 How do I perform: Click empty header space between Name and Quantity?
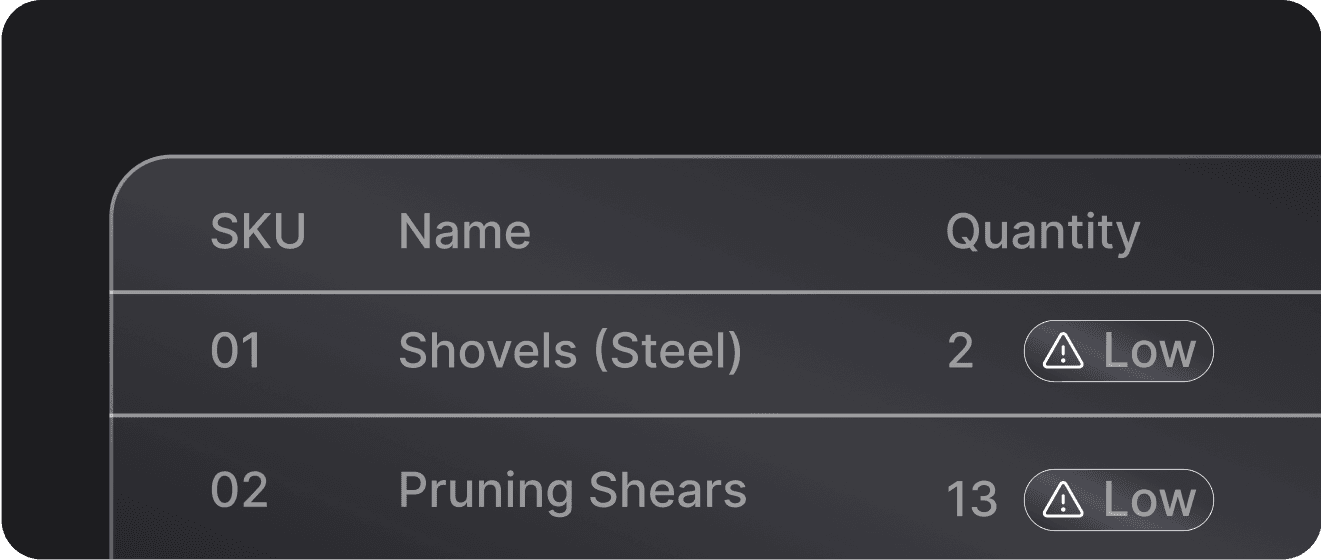[738, 232]
